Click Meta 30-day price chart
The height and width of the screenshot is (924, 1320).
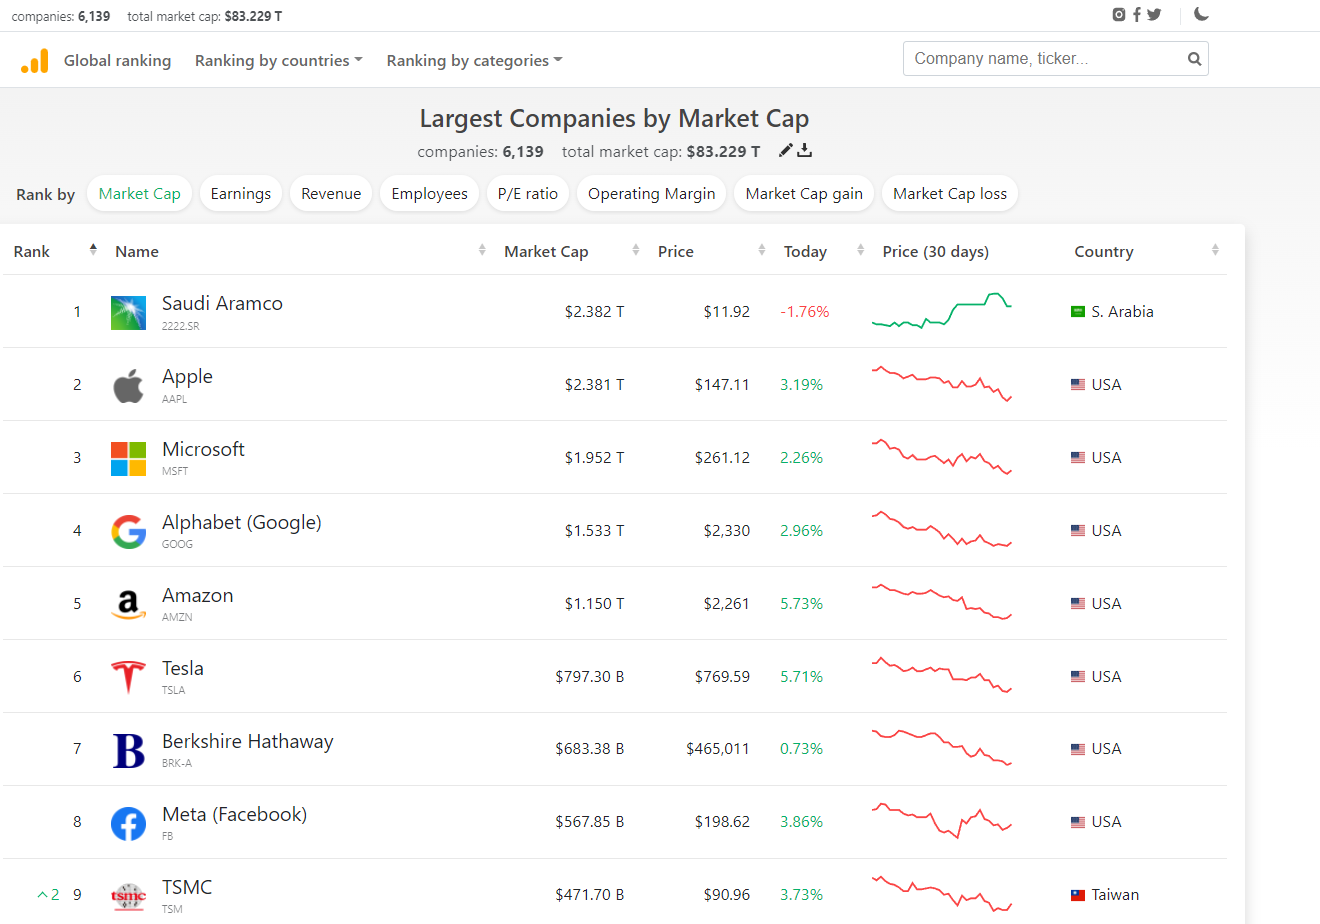tap(942, 821)
